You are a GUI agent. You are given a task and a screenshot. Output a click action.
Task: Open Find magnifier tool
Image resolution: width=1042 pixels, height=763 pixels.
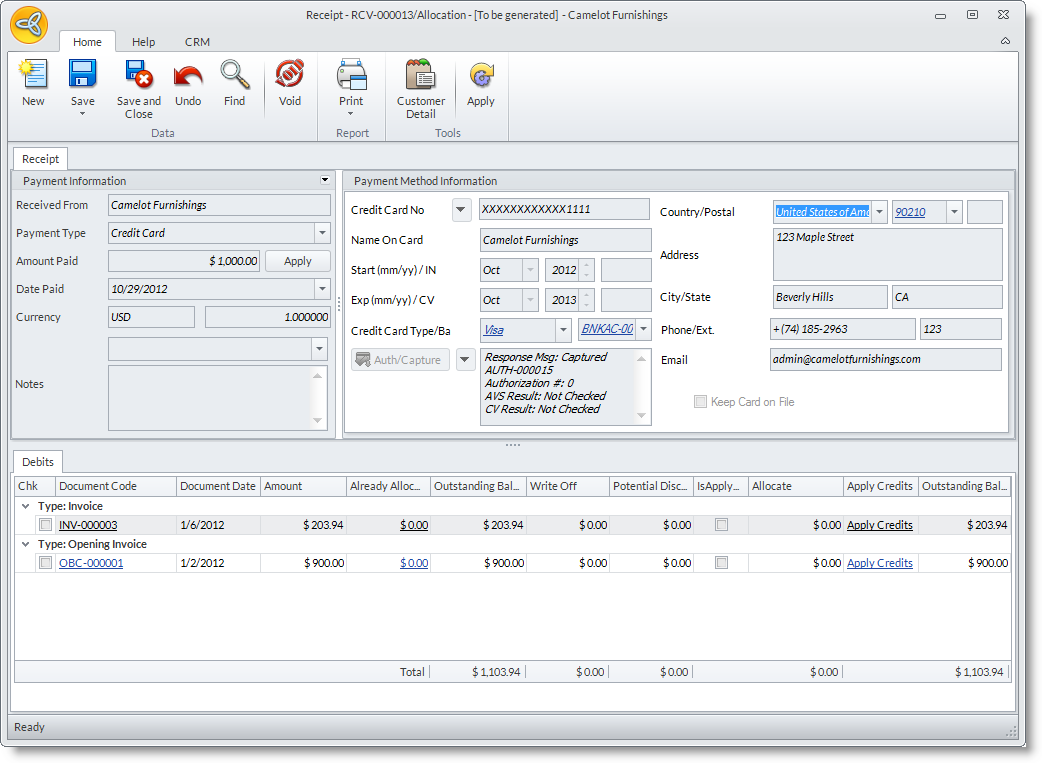tap(234, 76)
